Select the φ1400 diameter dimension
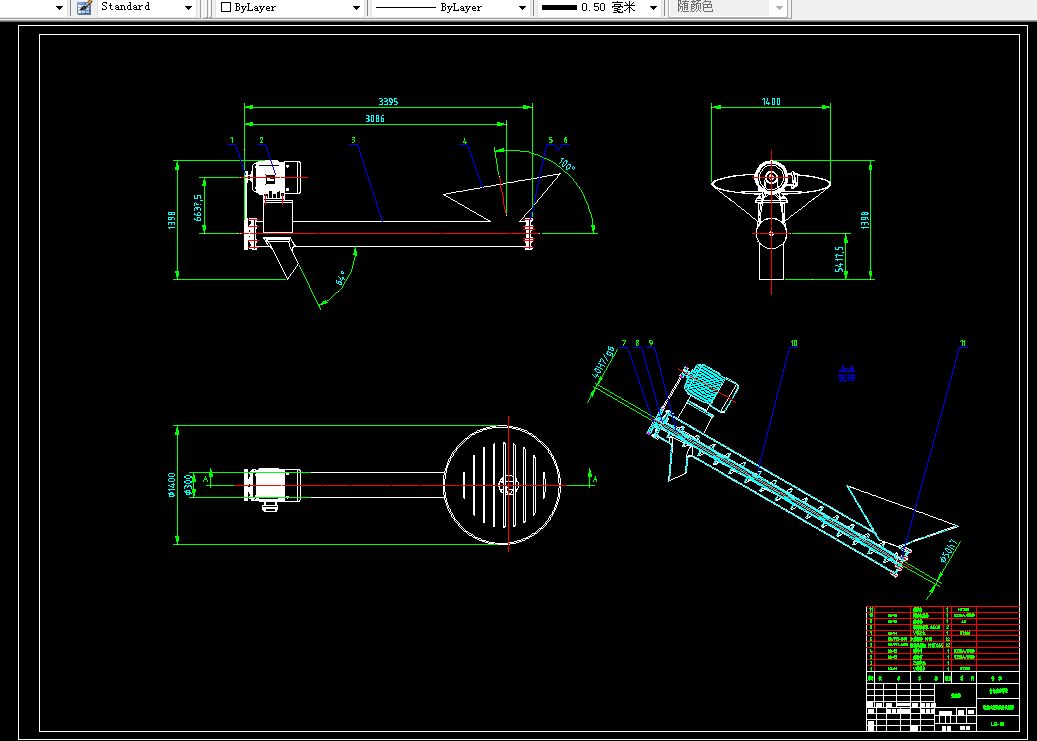Viewport: 1037px width, 741px height. pos(172,485)
